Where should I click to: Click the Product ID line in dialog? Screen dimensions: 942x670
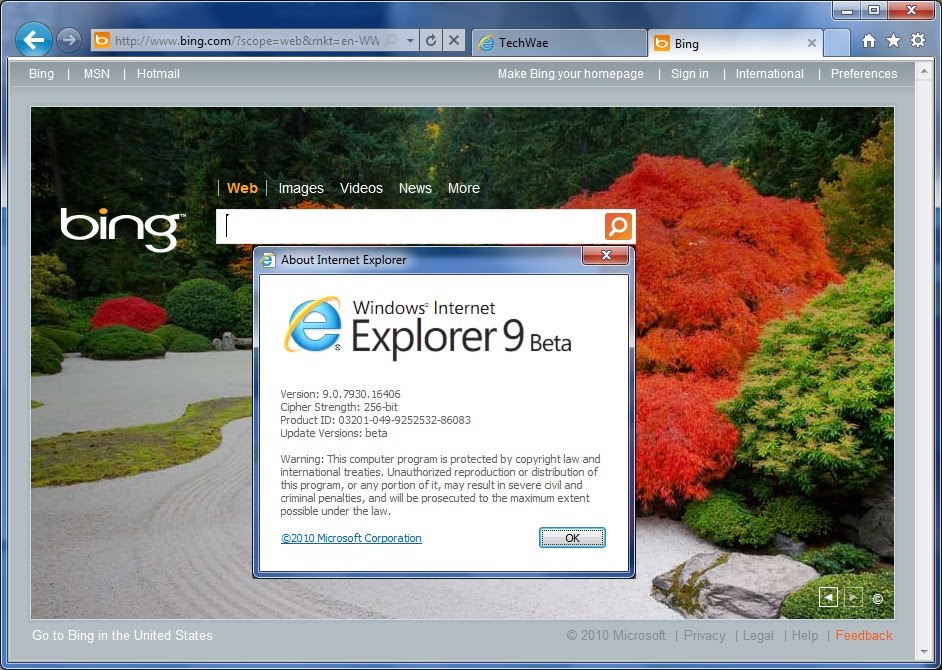pyautogui.click(x=375, y=420)
